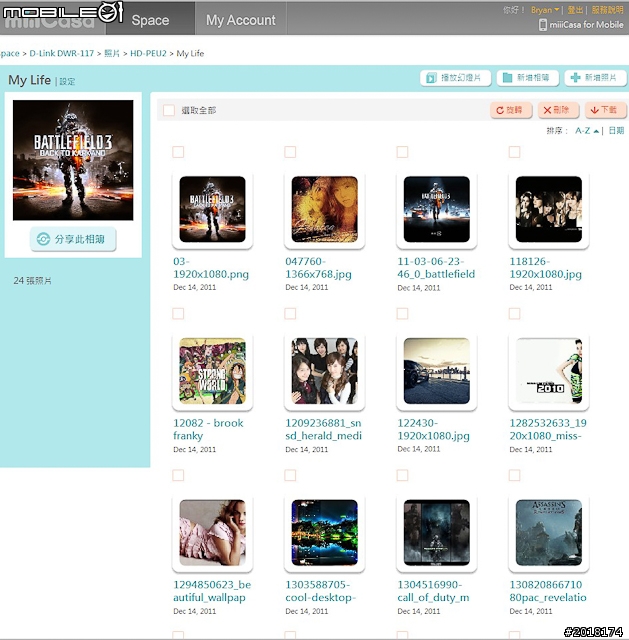This screenshot has height=640, width=629.
Task: Check the box for 1294850623_beautiful_wallpap
Action: pyautogui.click(x=178, y=475)
